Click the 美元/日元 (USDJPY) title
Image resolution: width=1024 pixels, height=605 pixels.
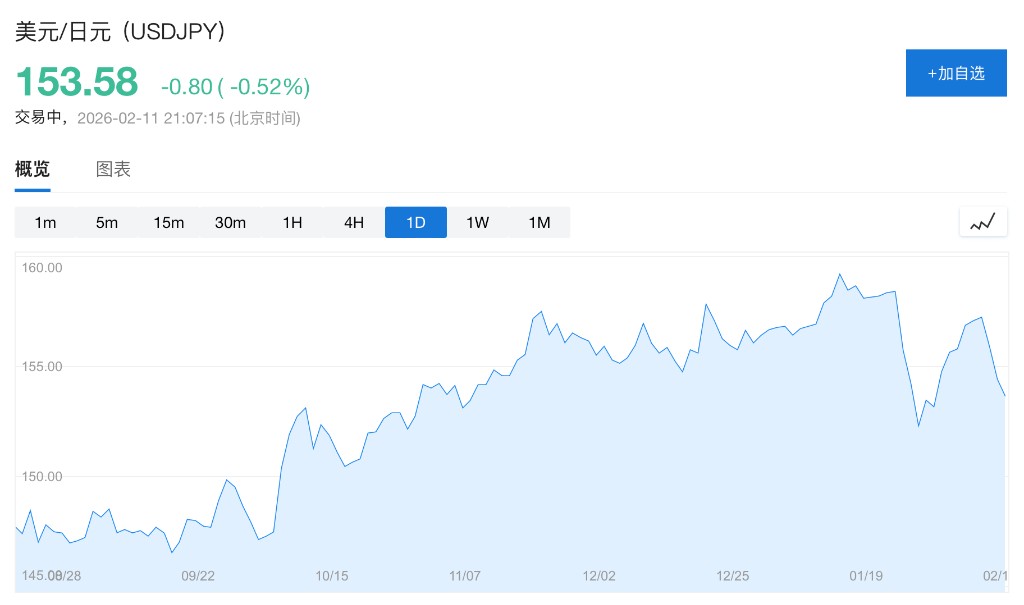pos(120,31)
